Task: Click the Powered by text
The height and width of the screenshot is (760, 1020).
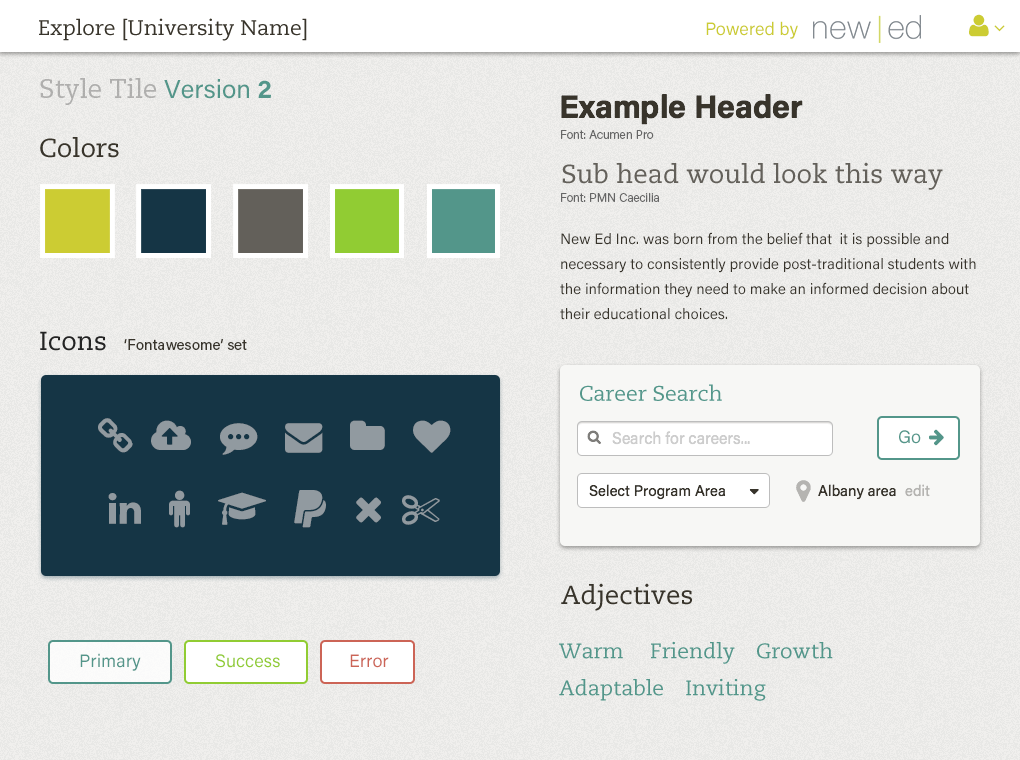Action: (x=751, y=29)
